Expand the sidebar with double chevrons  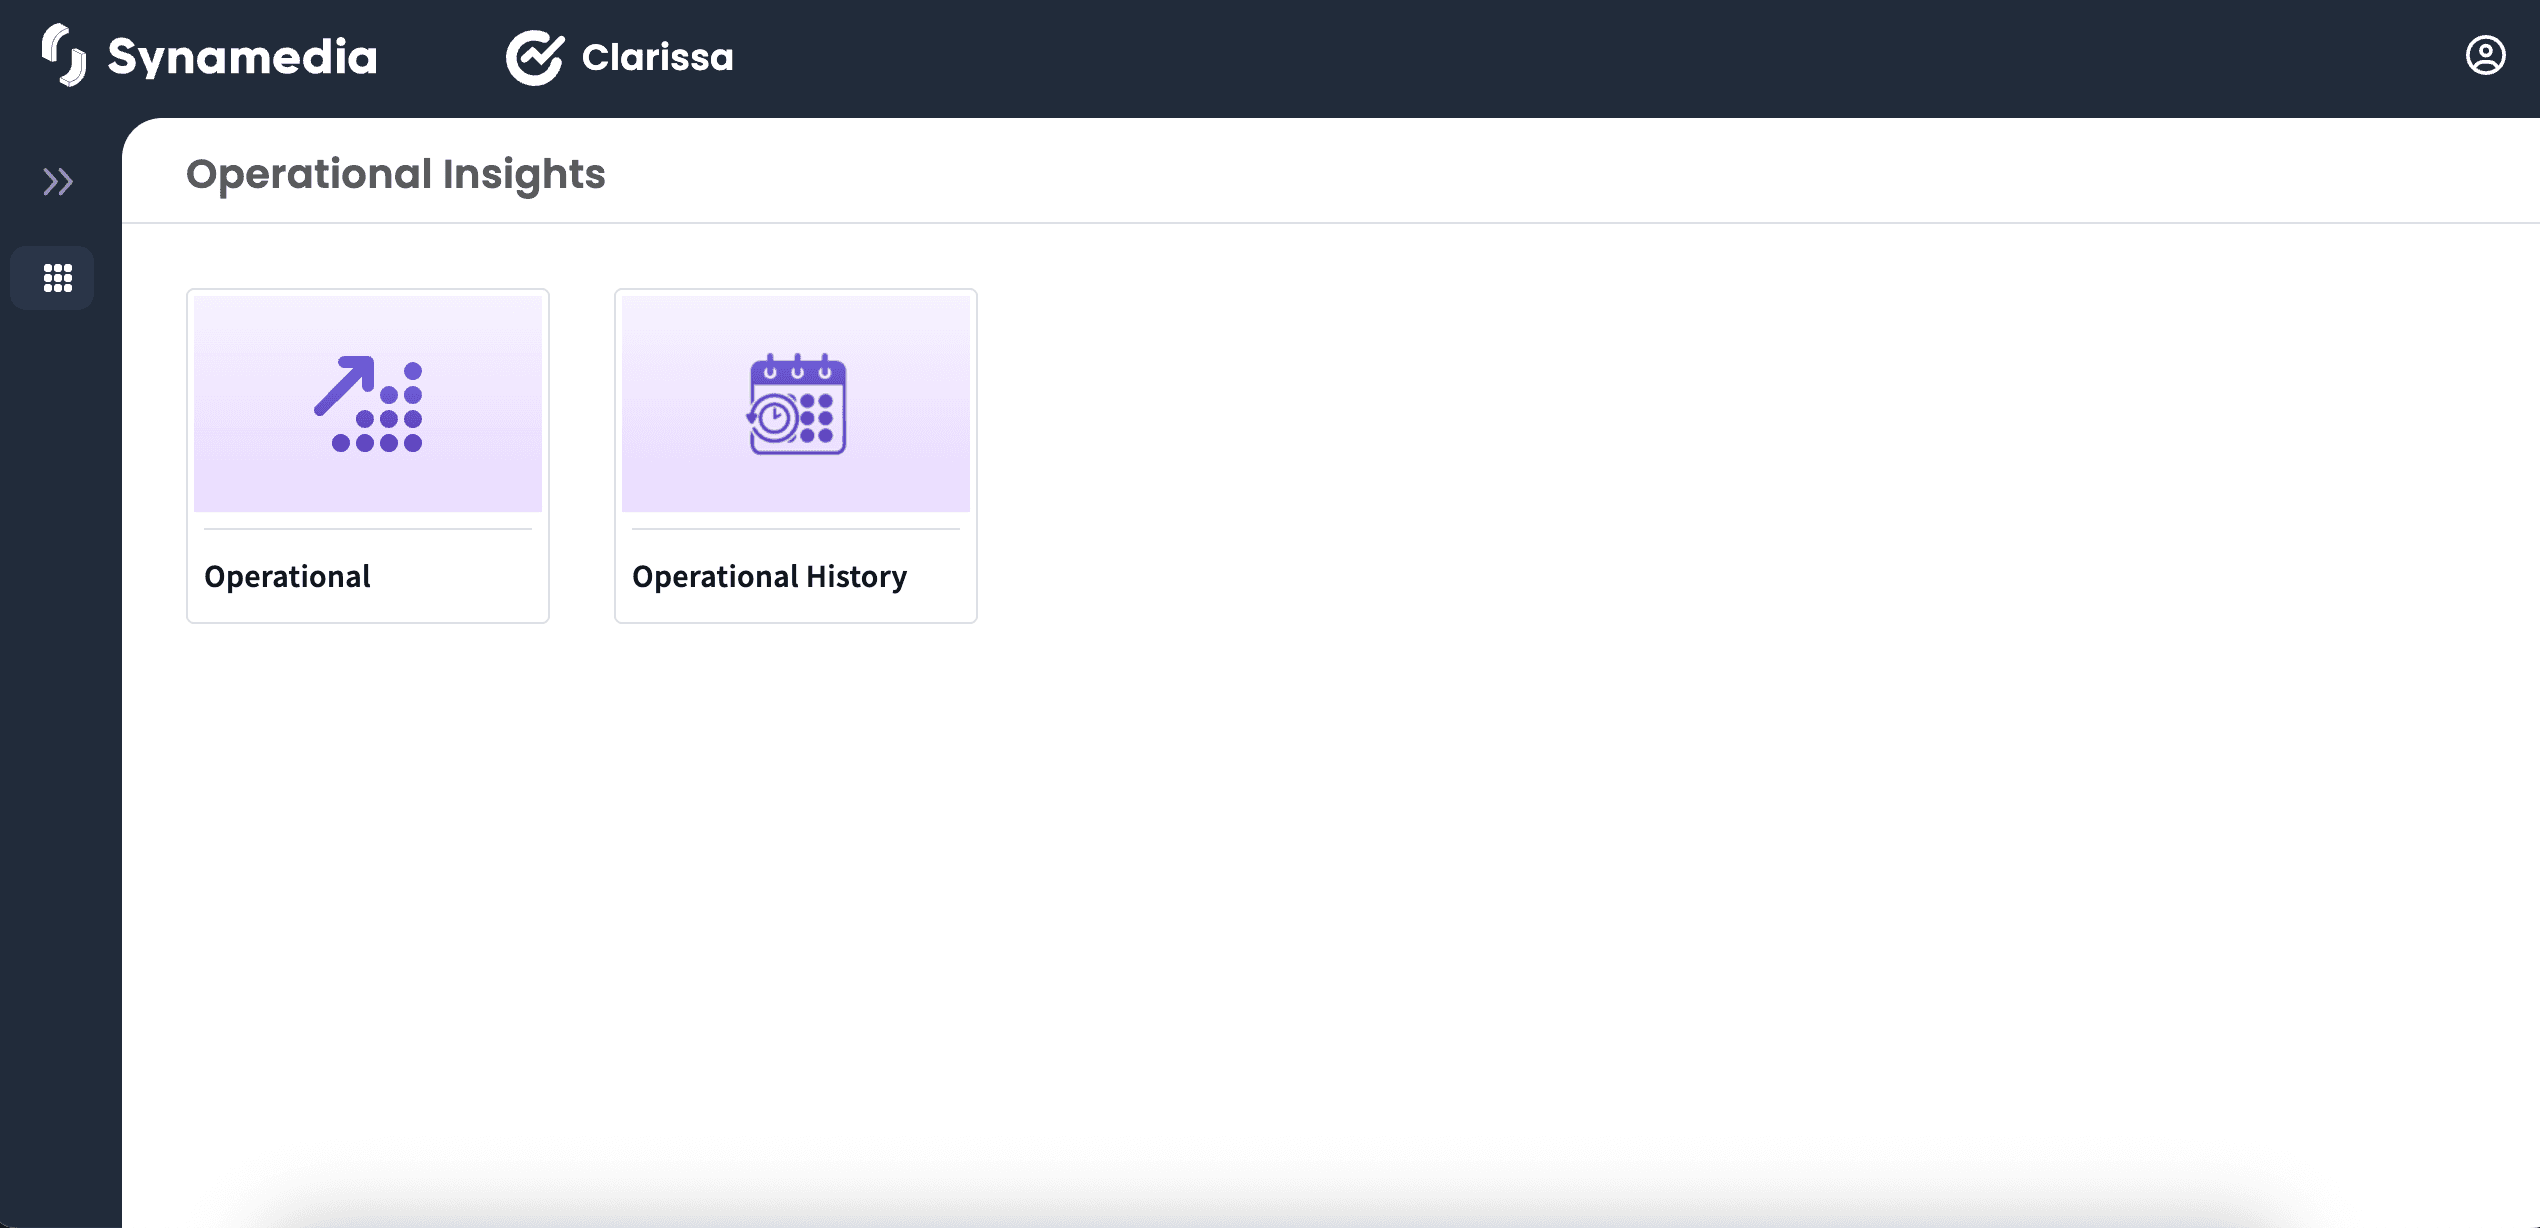(x=58, y=181)
